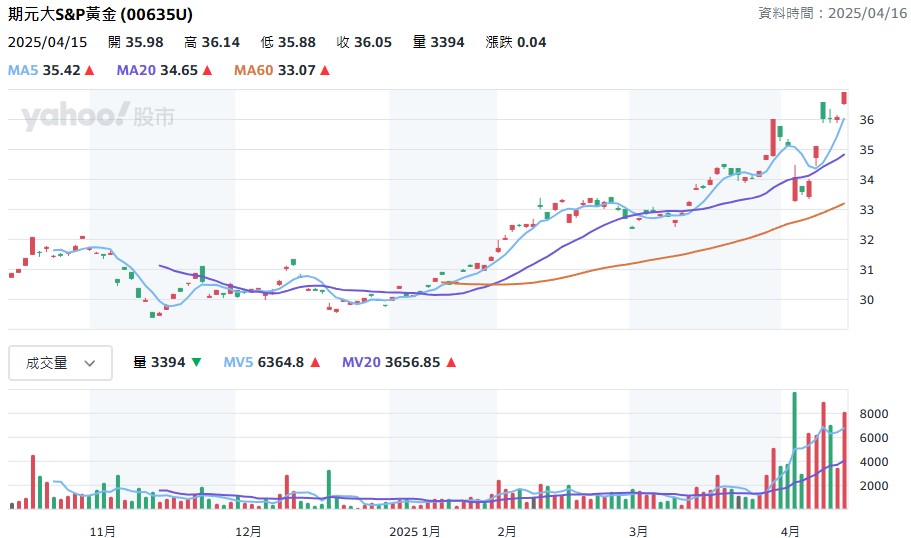Click the 高 36.14 high price
The height and width of the screenshot is (538, 911).
tap(212, 42)
